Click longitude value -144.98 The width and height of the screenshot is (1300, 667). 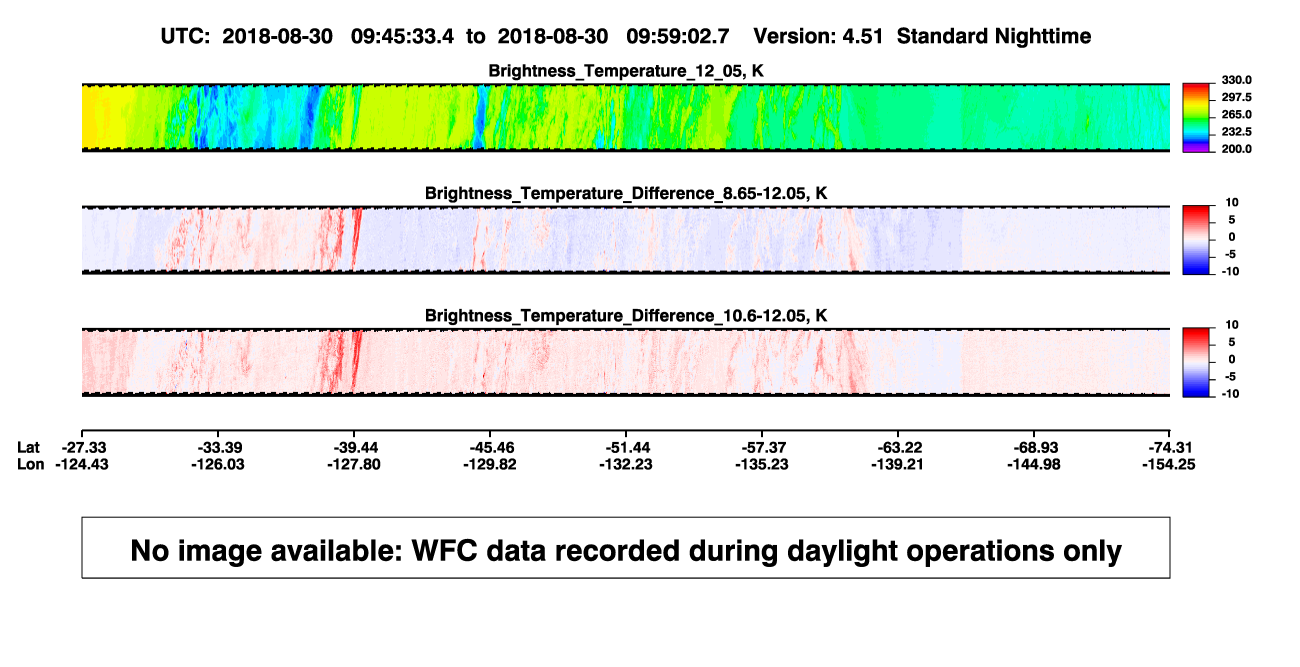tap(1034, 464)
